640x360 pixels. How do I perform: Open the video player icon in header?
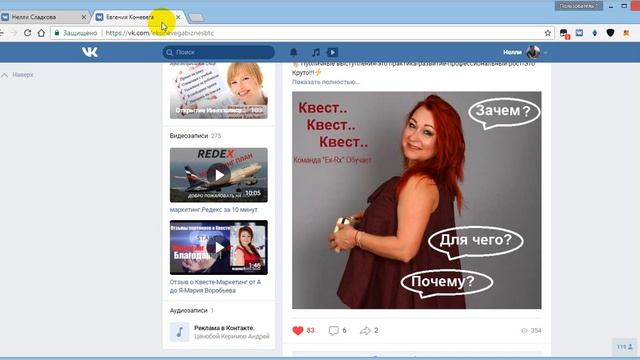333,52
